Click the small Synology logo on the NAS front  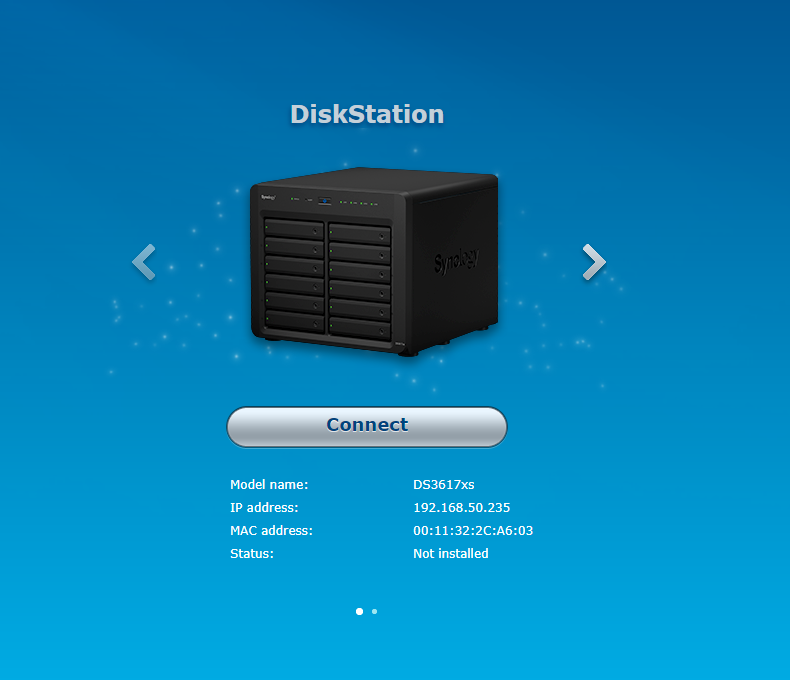pos(269,198)
